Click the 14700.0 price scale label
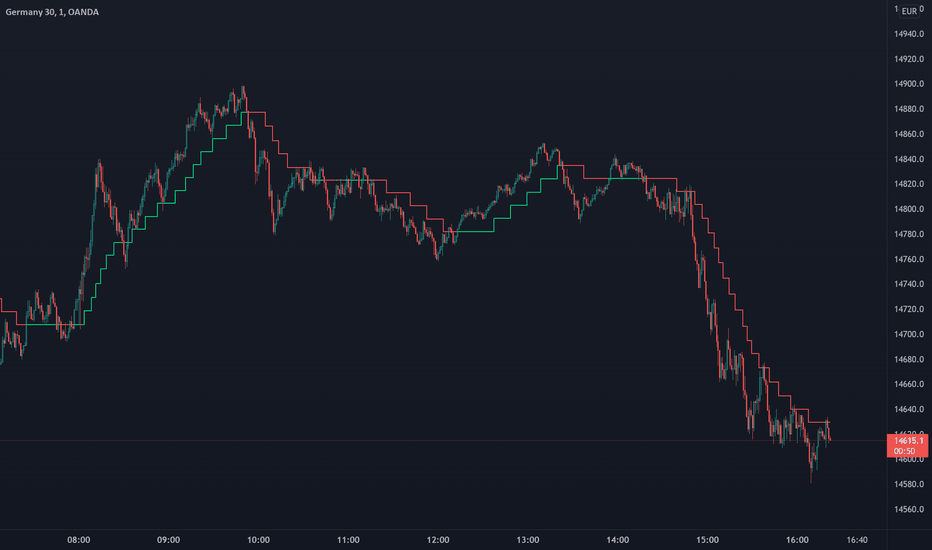This screenshot has height=550, width=932. pyautogui.click(x=909, y=334)
